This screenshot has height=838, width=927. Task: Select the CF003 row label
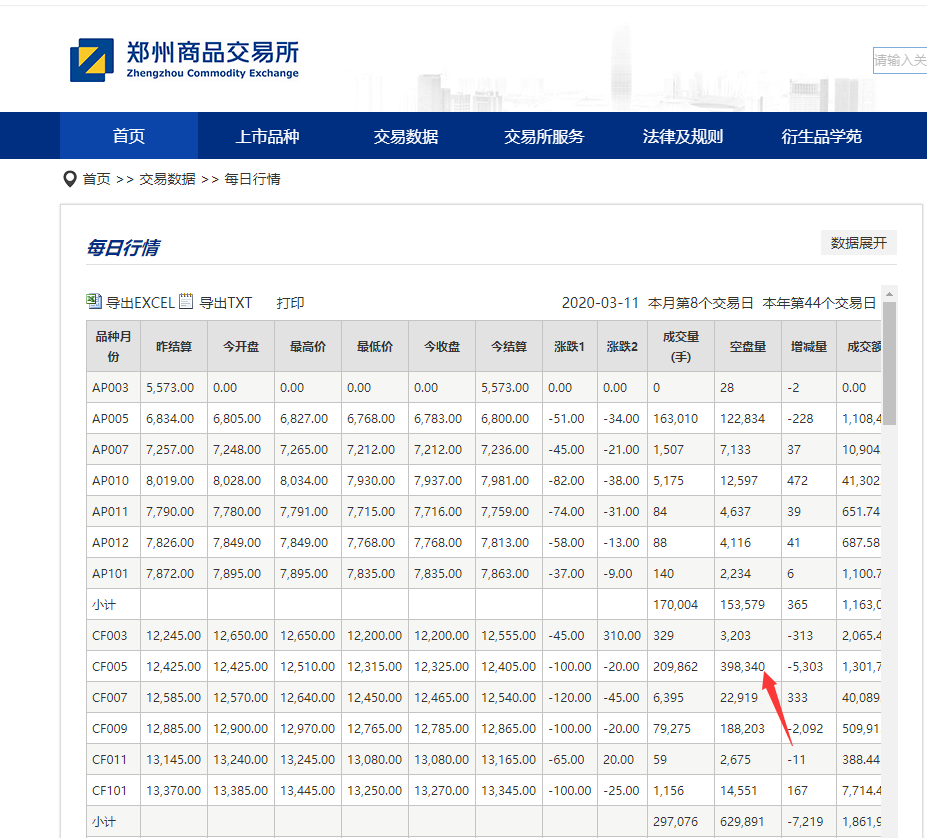coord(109,635)
